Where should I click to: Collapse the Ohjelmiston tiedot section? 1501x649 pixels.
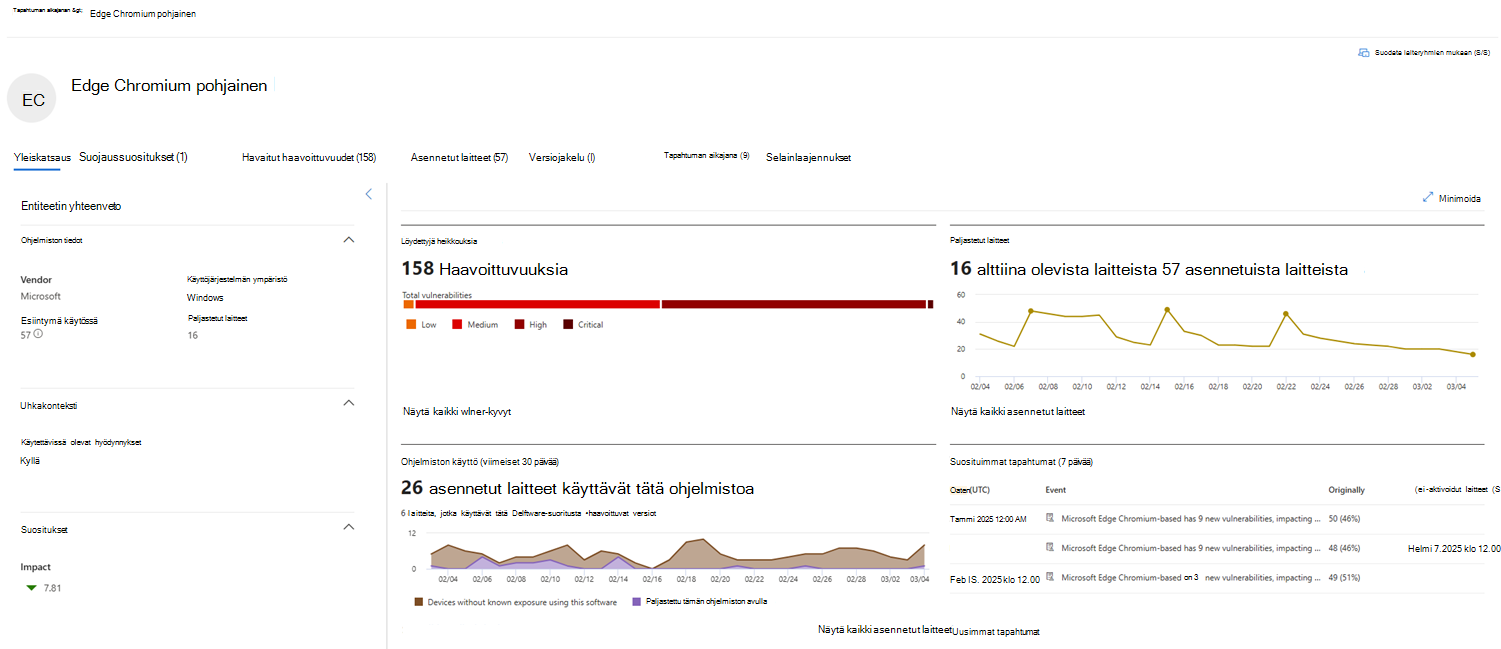tap(349, 240)
